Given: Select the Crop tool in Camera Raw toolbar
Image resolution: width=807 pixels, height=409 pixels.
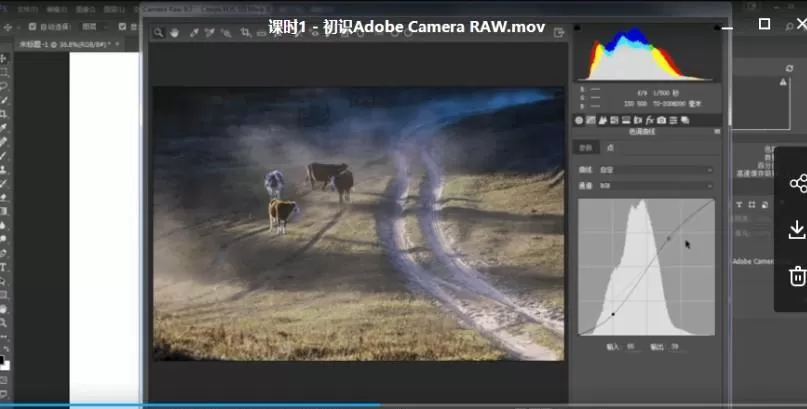Looking at the screenshot, I should coord(246,33).
